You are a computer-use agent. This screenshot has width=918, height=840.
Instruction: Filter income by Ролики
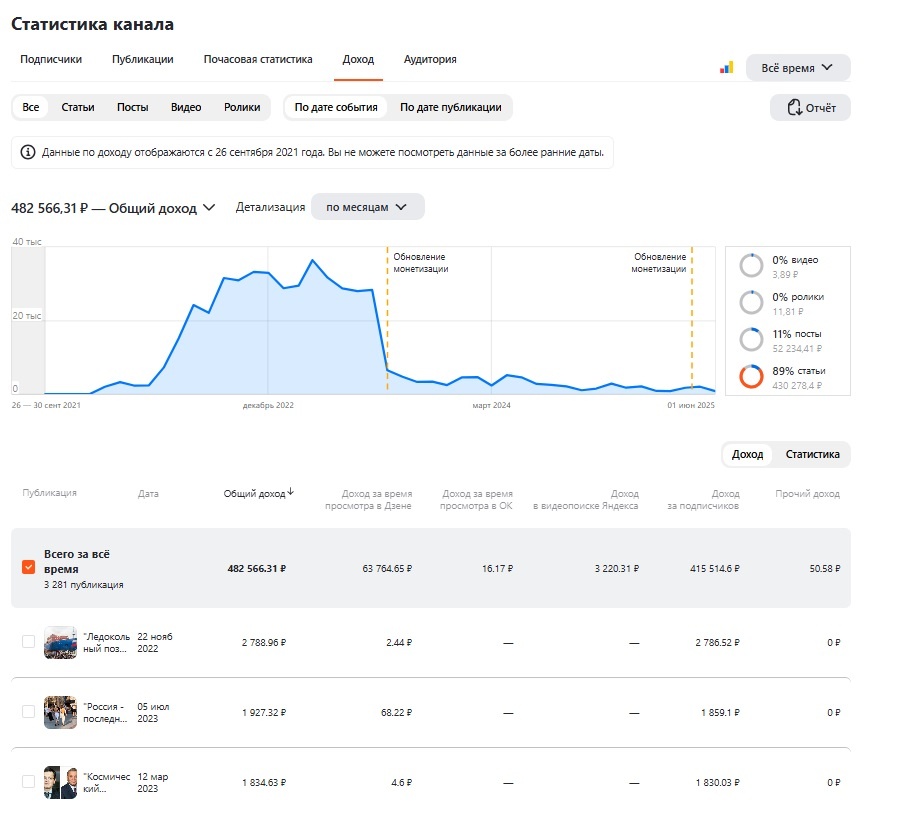pos(242,107)
